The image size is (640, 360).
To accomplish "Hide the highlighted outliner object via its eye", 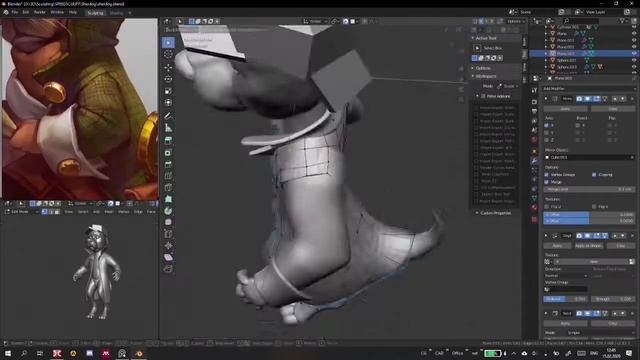I will (x=634, y=53).
